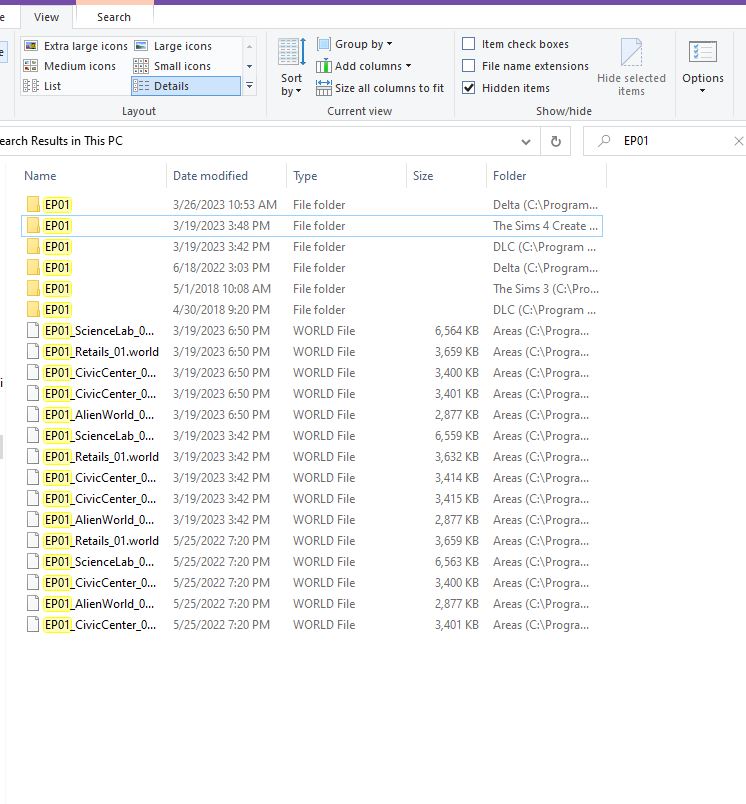Image resolution: width=746 pixels, height=804 pixels.
Task: Uncheck Hidden items checkbox
Action: [x=468, y=88]
